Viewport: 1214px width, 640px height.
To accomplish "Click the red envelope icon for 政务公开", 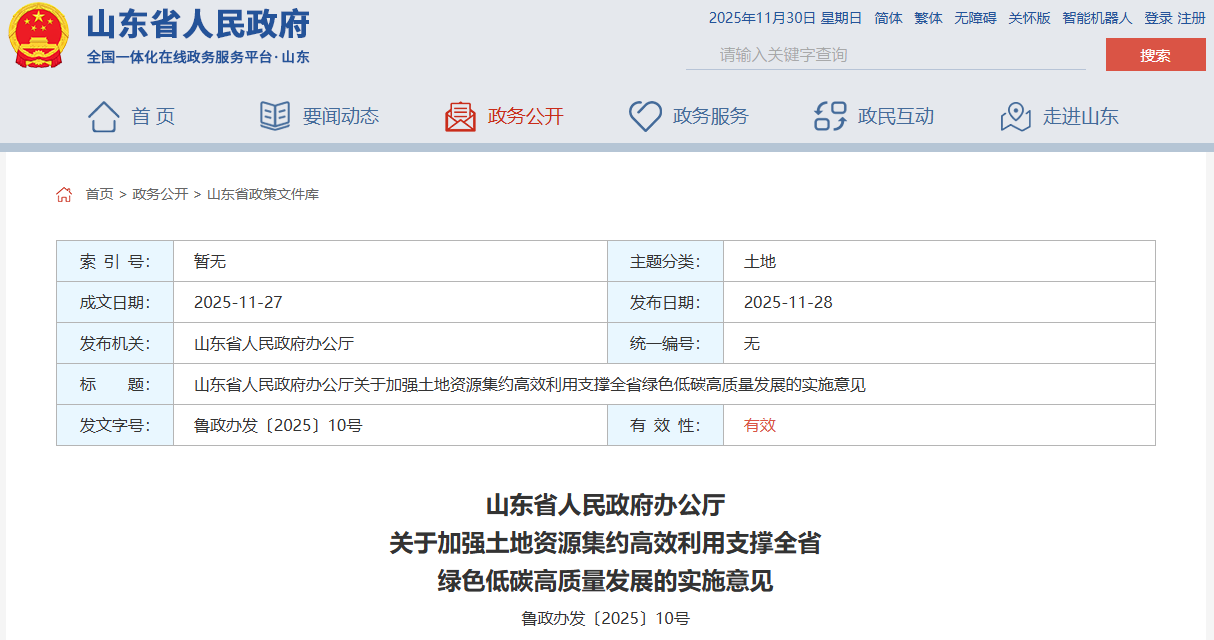I will (x=460, y=116).
